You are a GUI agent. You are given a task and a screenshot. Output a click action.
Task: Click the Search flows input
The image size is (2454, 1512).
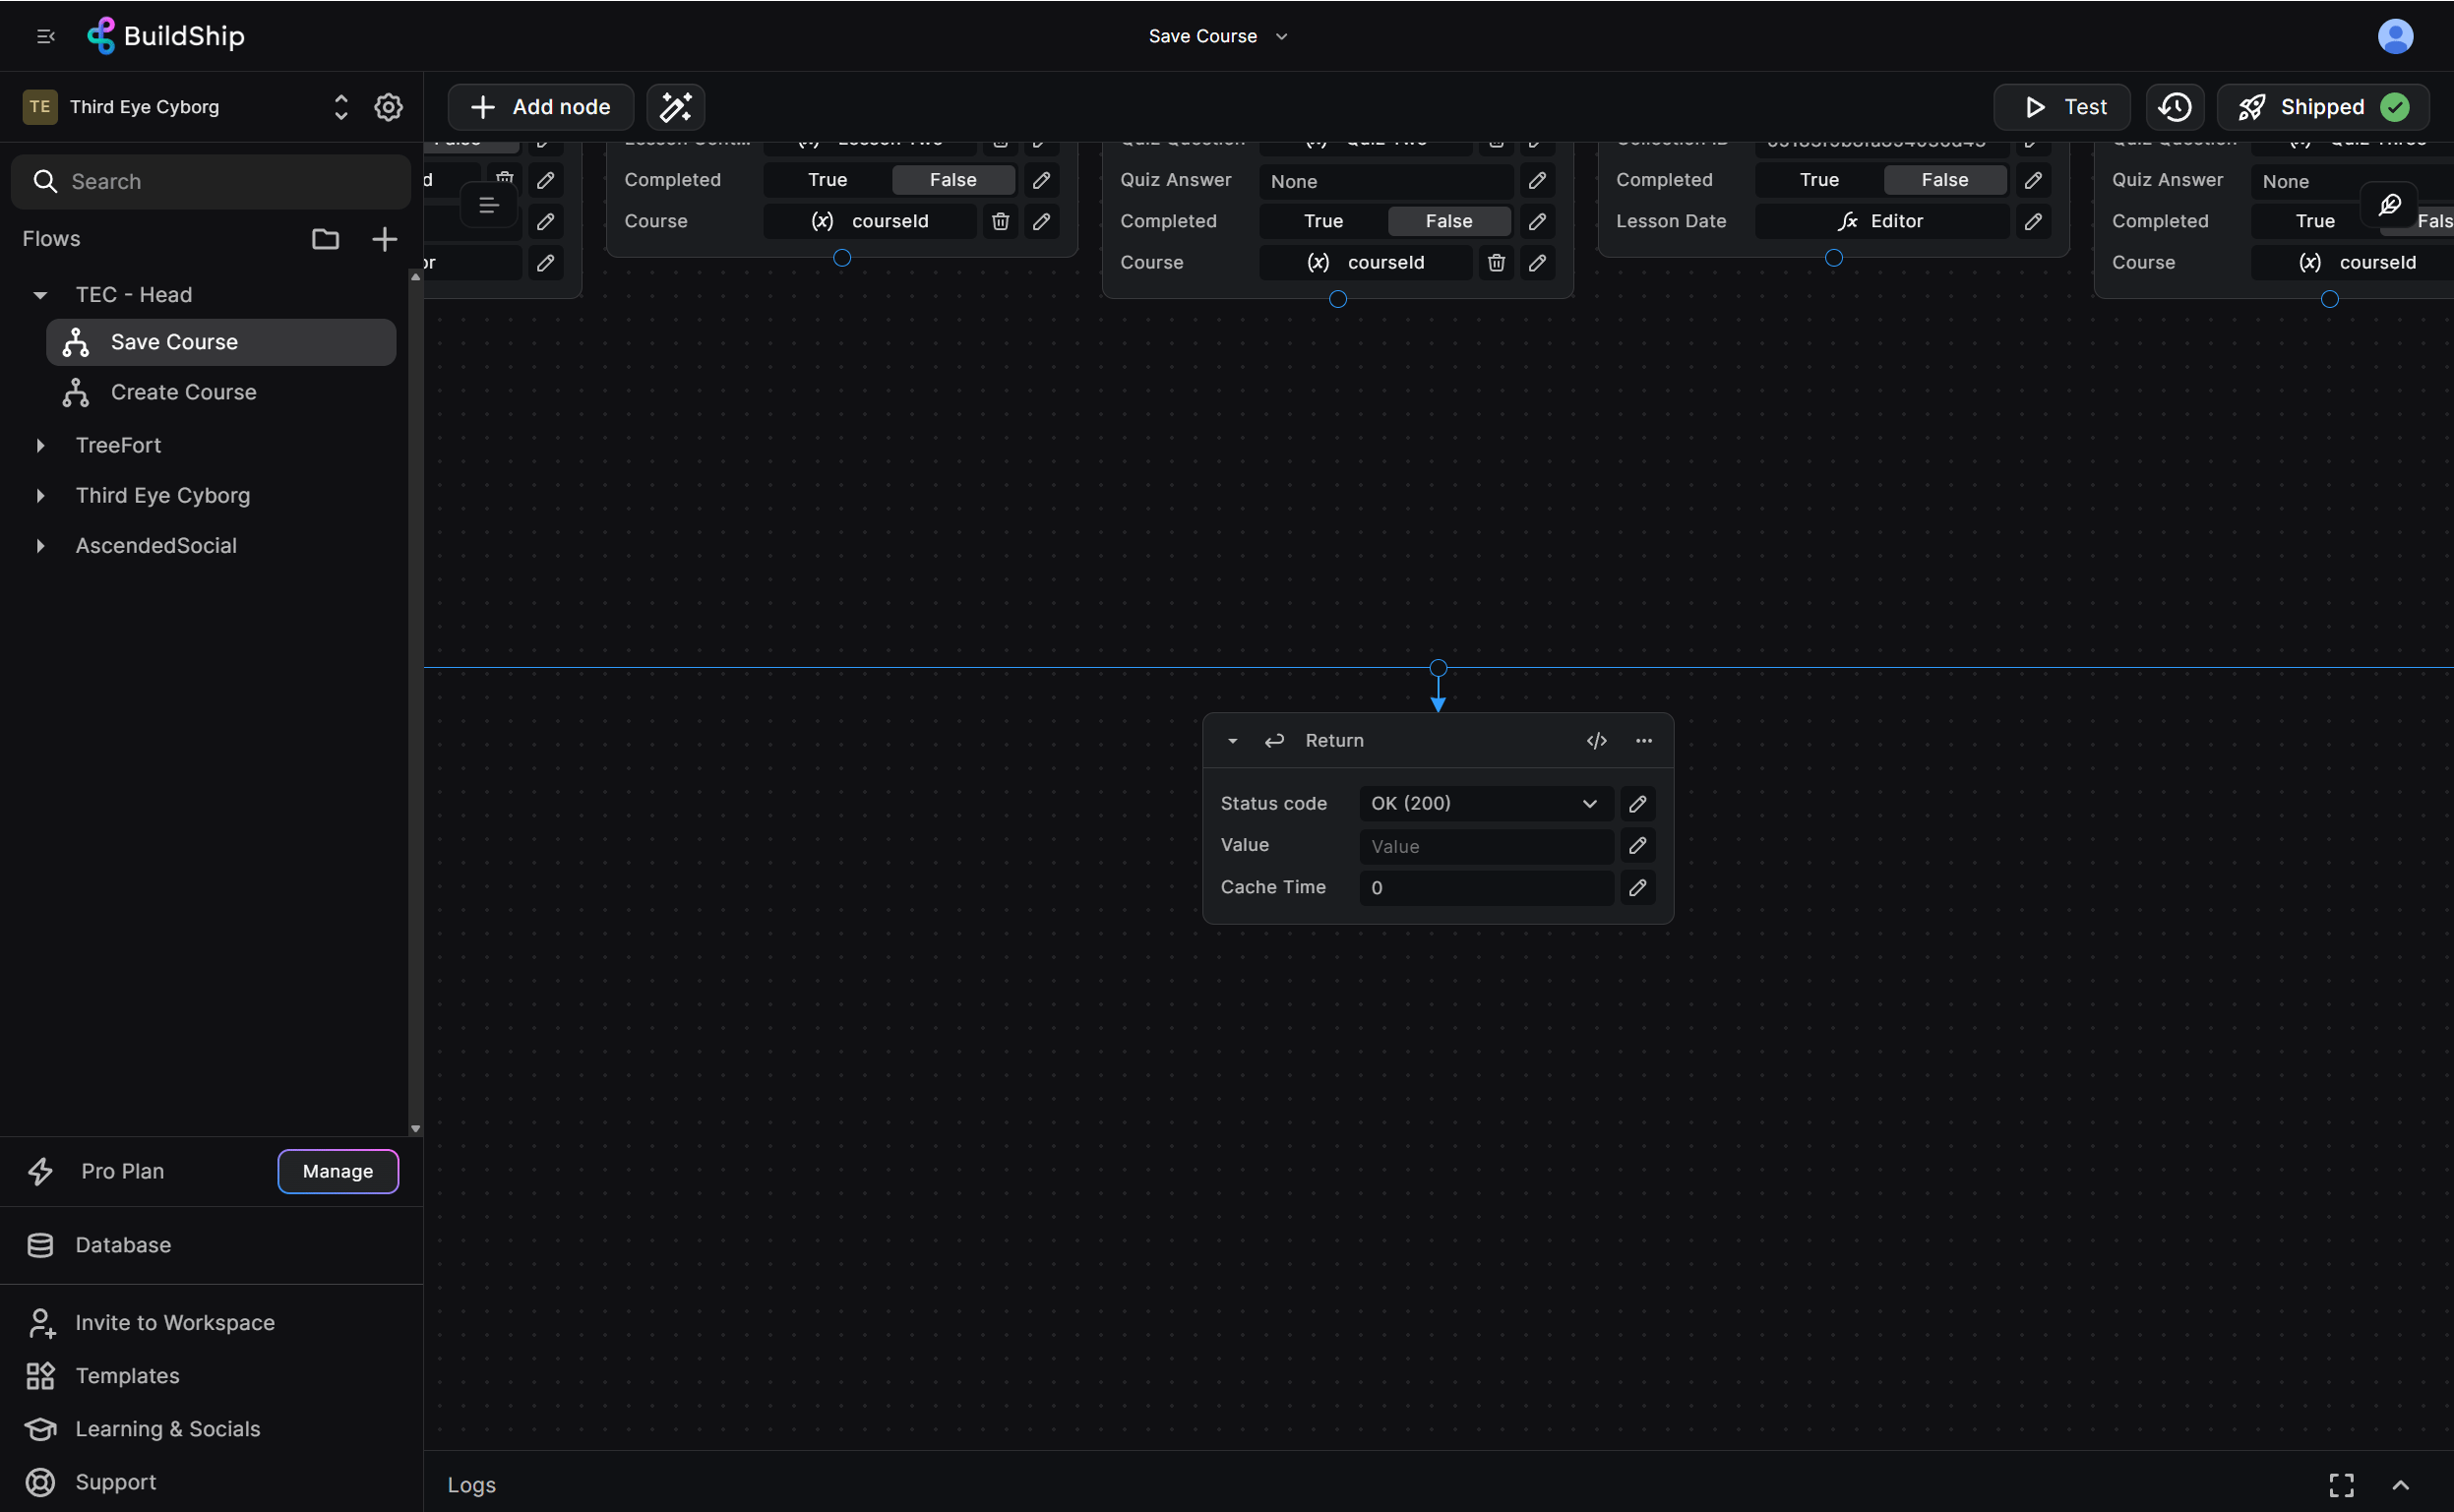point(211,181)
